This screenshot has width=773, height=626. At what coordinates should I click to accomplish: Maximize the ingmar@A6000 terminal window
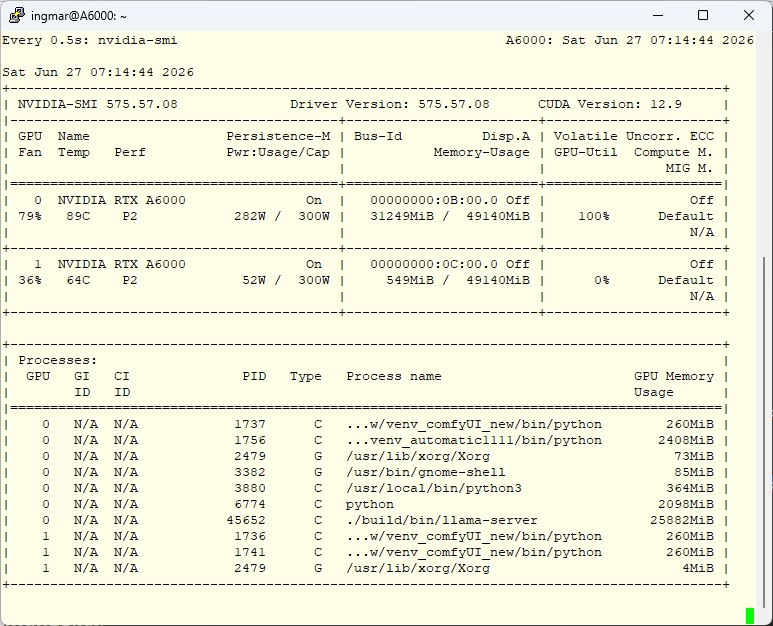coord(703,15)
